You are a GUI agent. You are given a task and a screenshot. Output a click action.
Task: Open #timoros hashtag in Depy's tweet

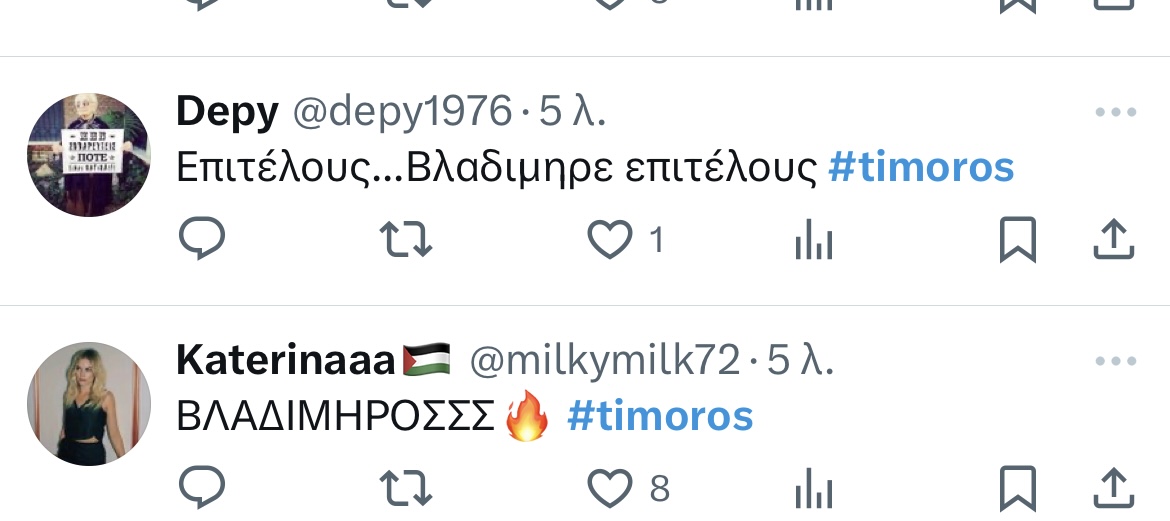coord(922,167)
